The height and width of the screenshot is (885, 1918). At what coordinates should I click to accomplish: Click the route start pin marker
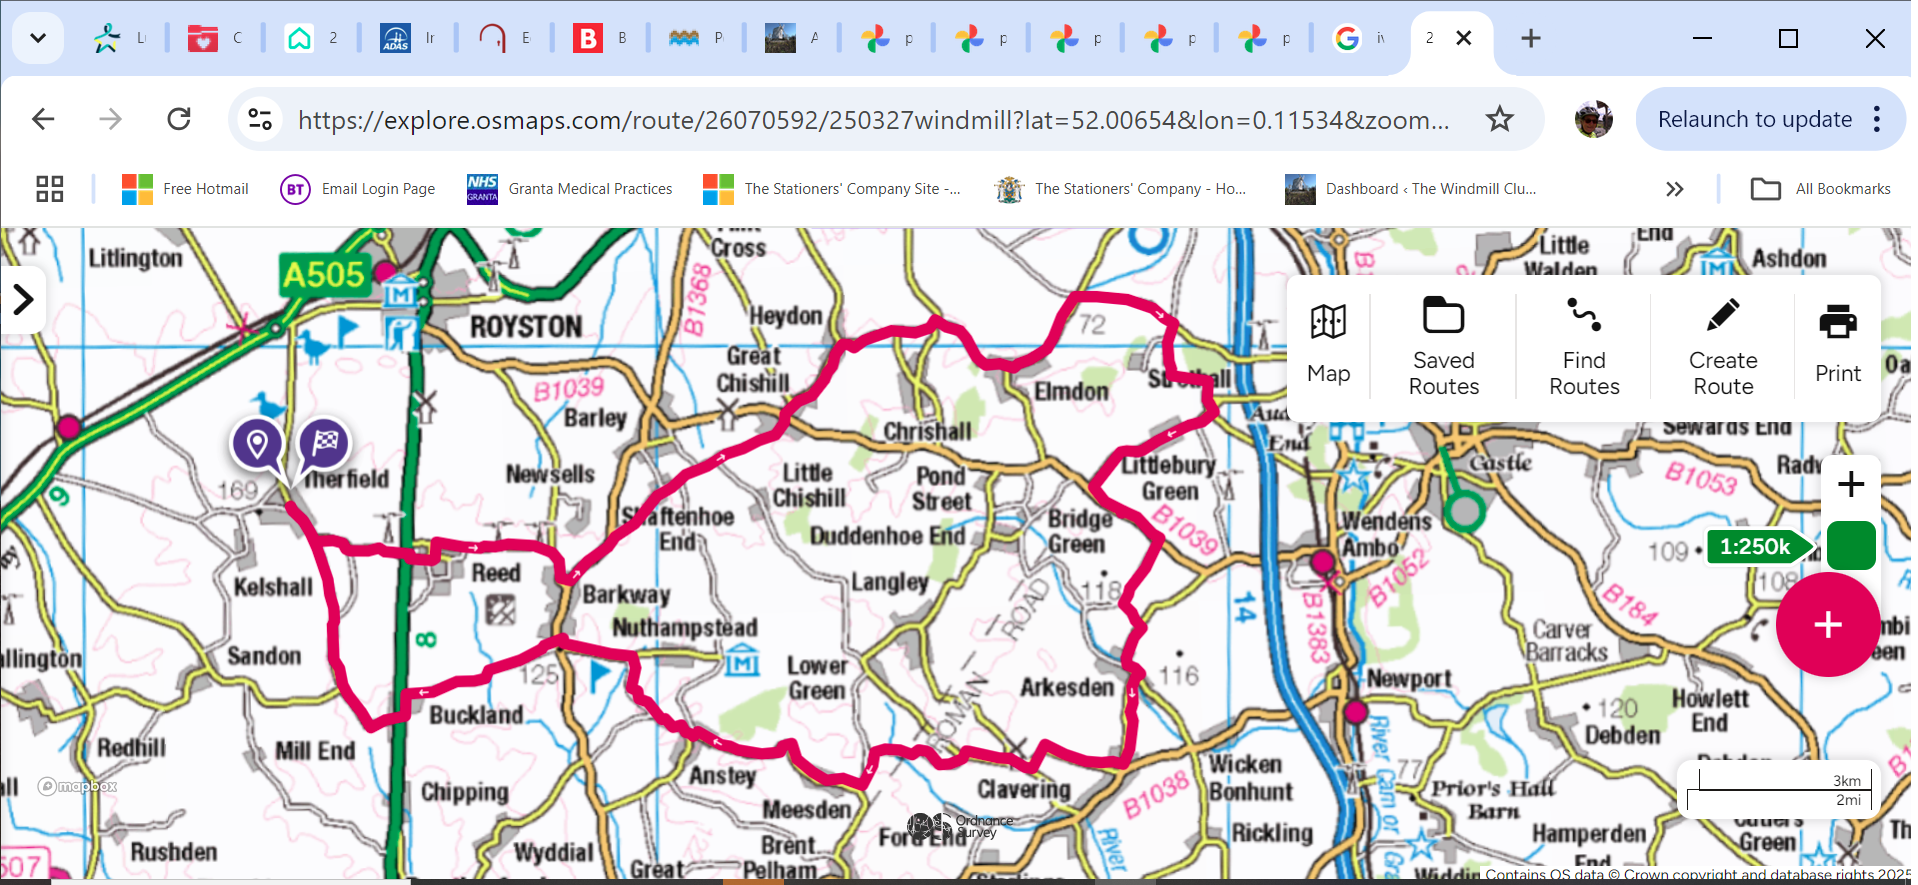257,443
